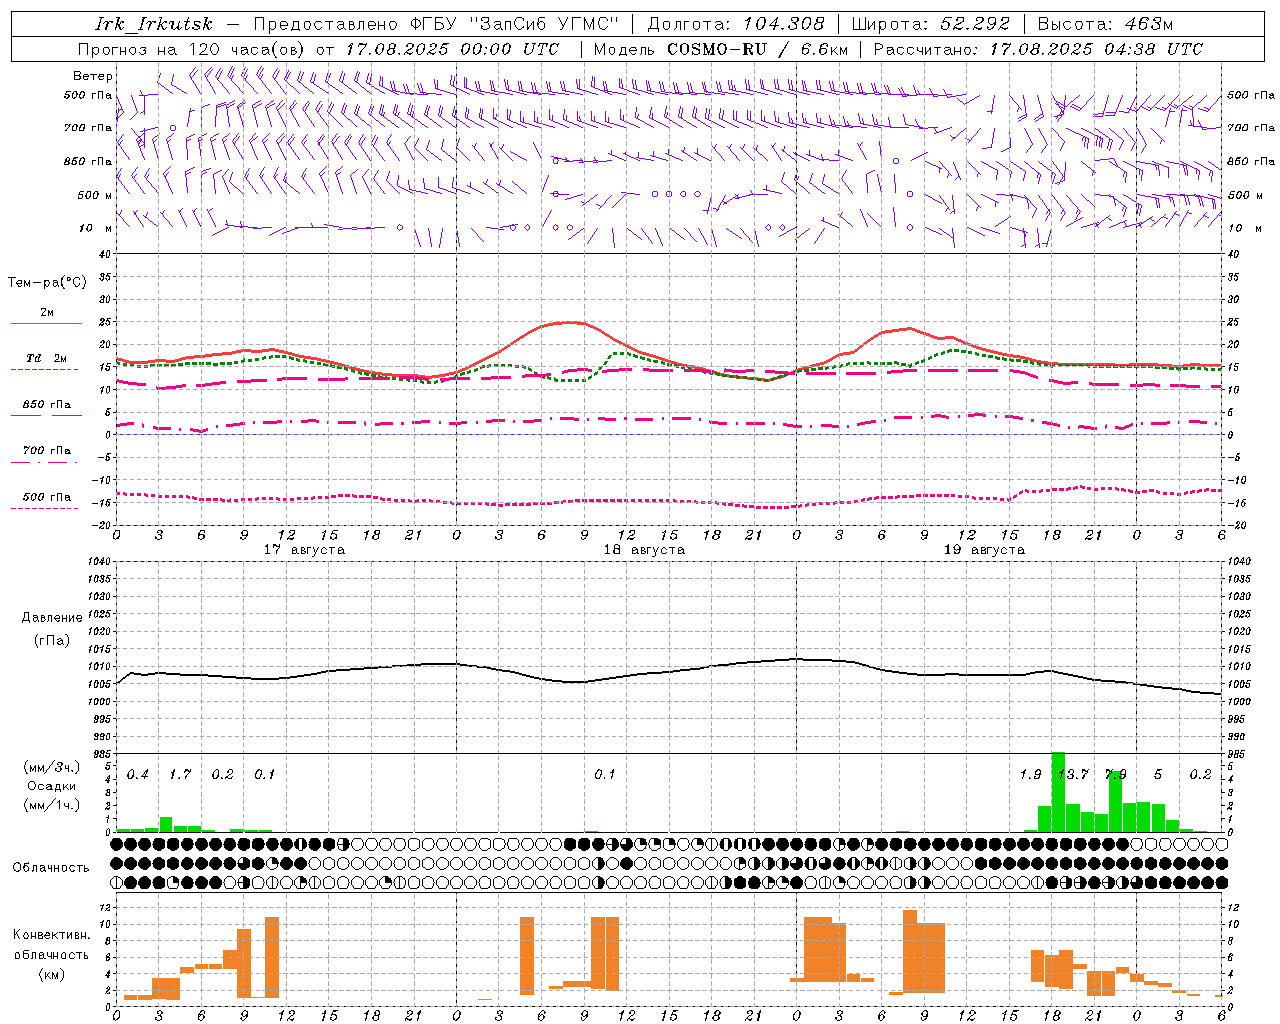Viewport: 1280px width, 1024px height.
Task: Click the 1.7 precipitation total value
Action: pyautogui.click(x=180, y=775)
